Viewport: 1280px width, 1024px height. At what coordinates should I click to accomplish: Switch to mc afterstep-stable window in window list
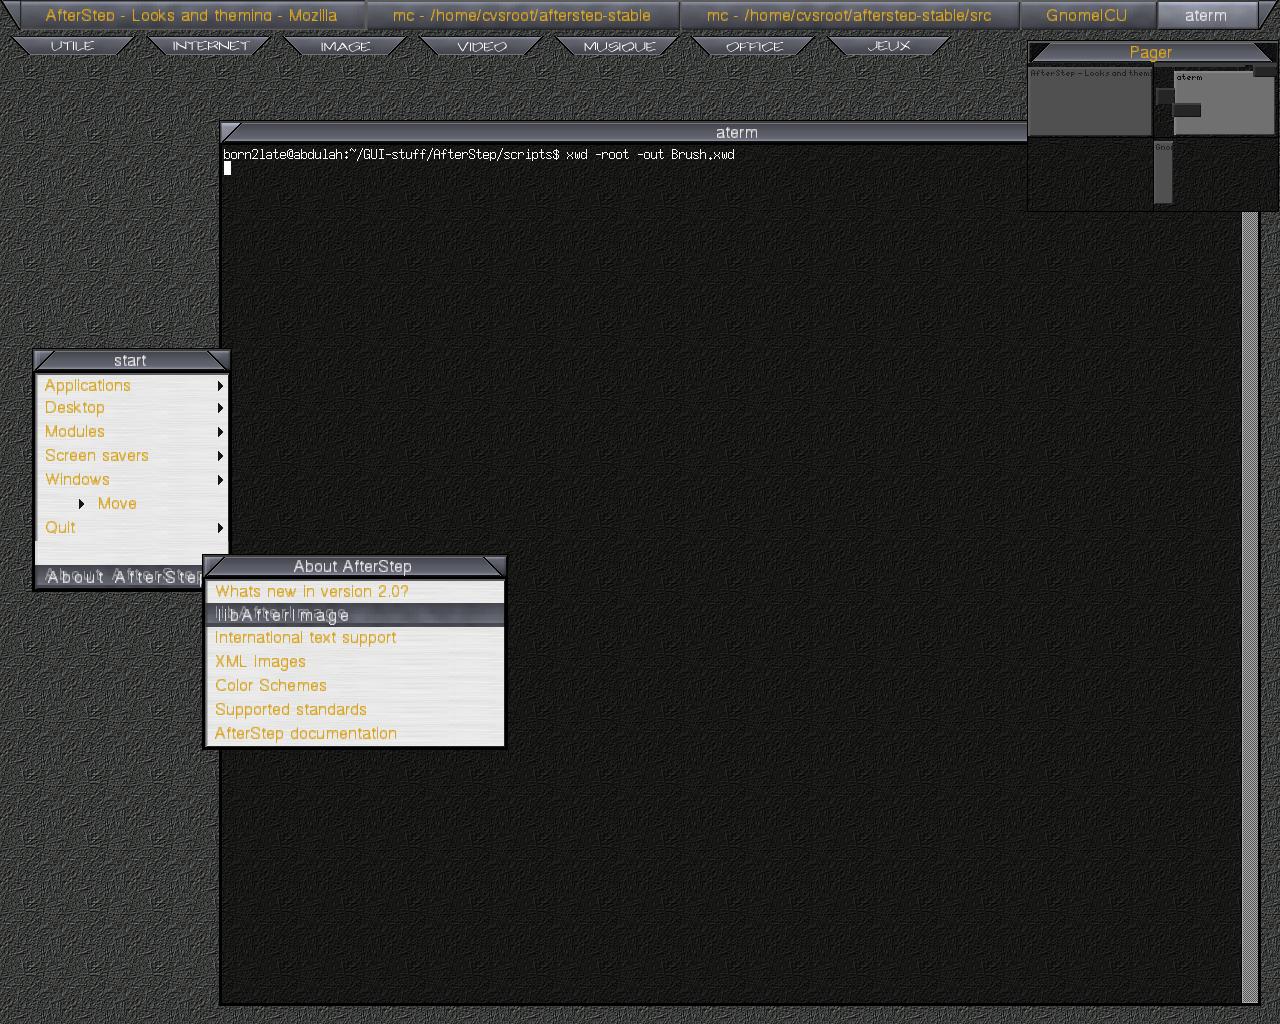[522, 15]
